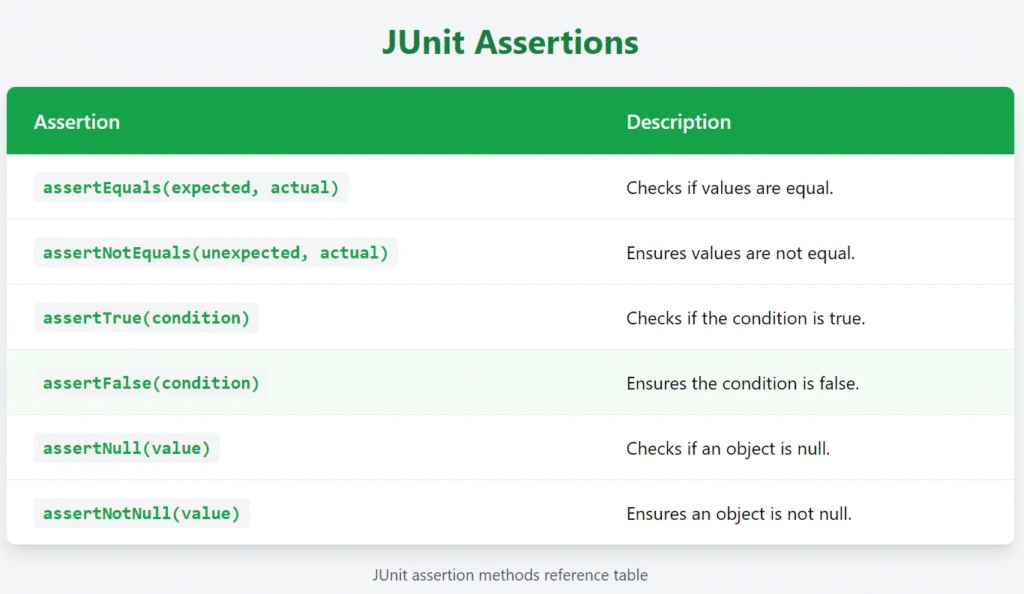Screen dimensions: 1024x594
Task: Click the word 'Assertions' in the heading
Action: click(x=556, y=42)
